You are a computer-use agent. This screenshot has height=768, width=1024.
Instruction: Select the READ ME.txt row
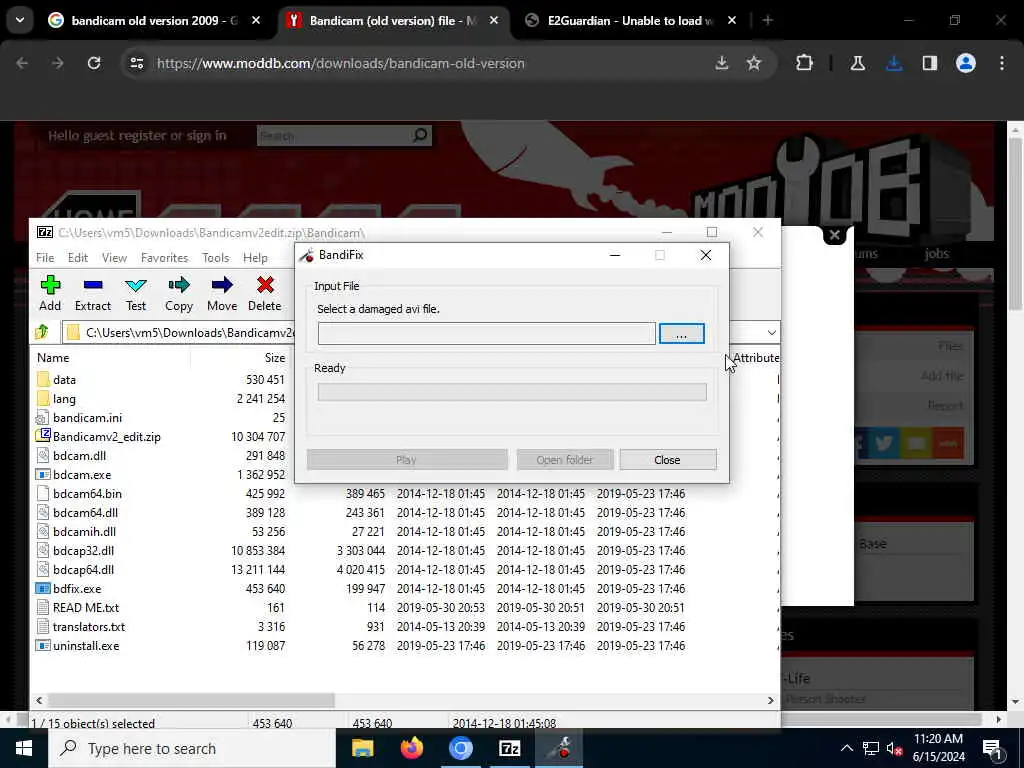click(404, 608)
